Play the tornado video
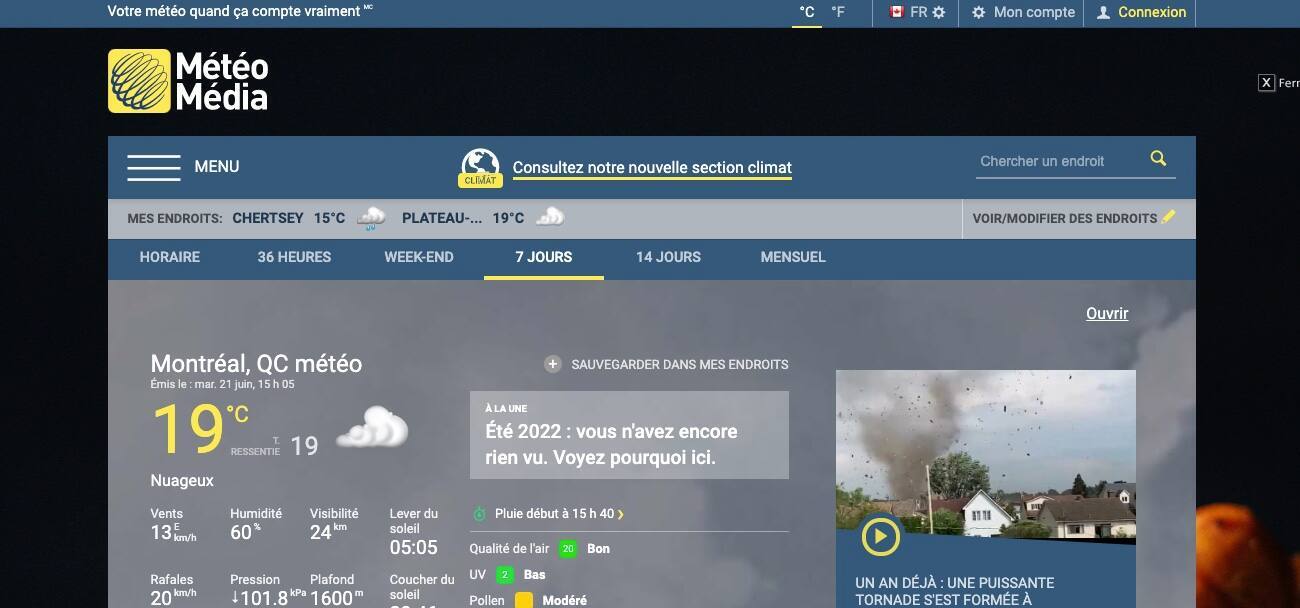1300x608 pixels. pos(880,537)
